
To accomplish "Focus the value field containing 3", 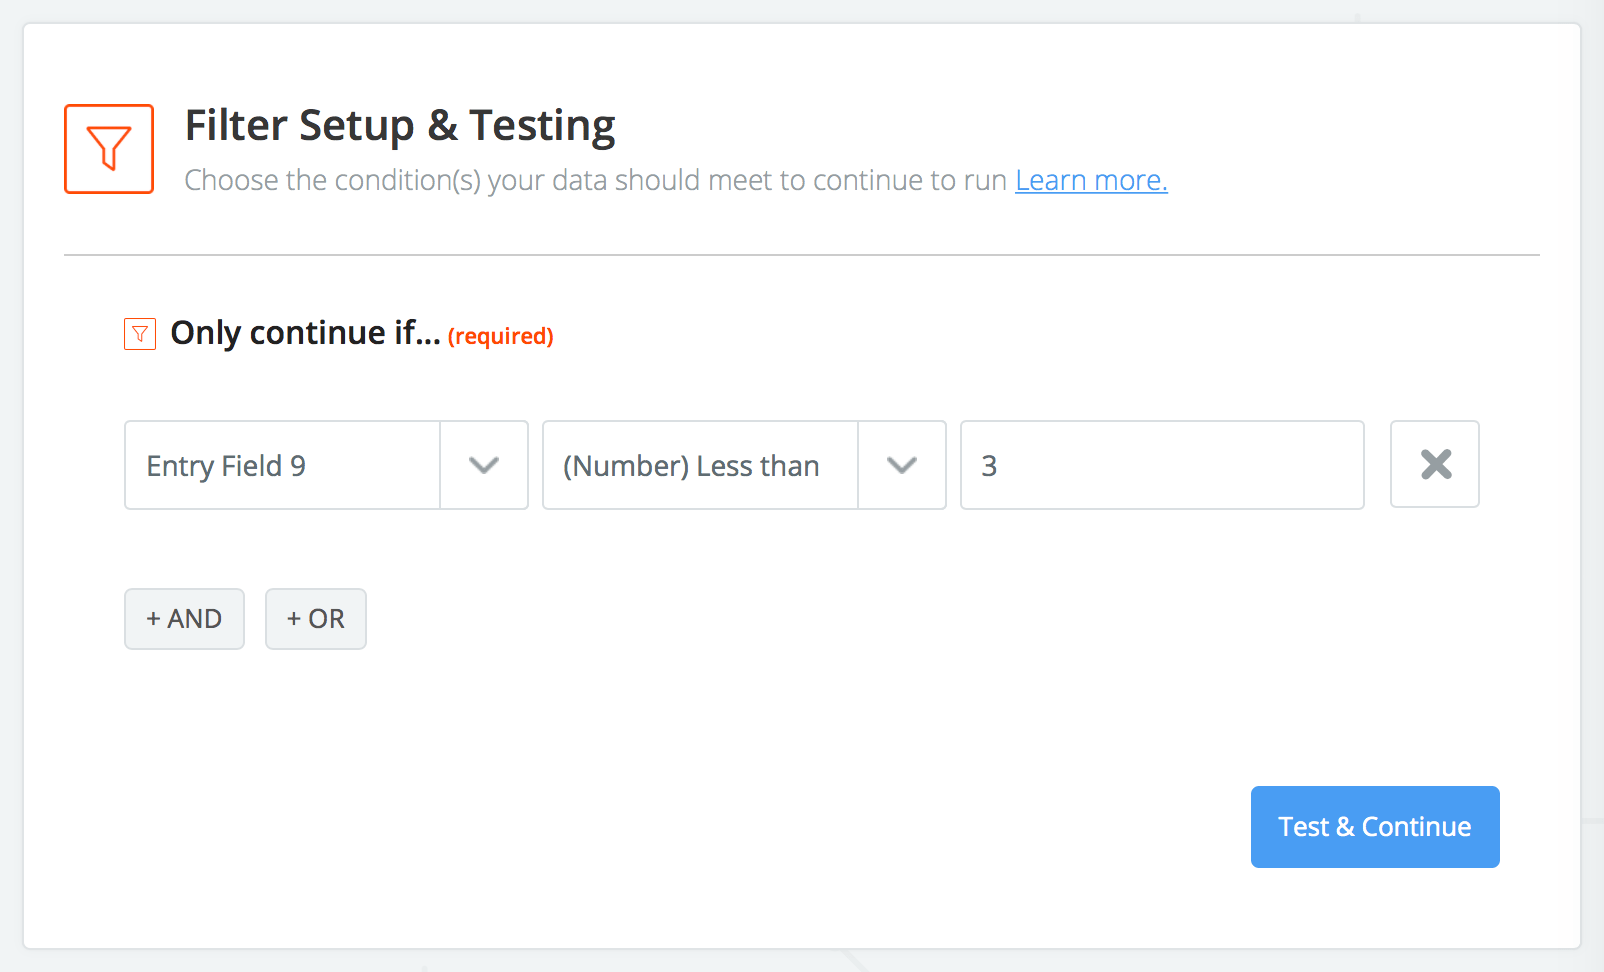I will (x=1162, y=465).
